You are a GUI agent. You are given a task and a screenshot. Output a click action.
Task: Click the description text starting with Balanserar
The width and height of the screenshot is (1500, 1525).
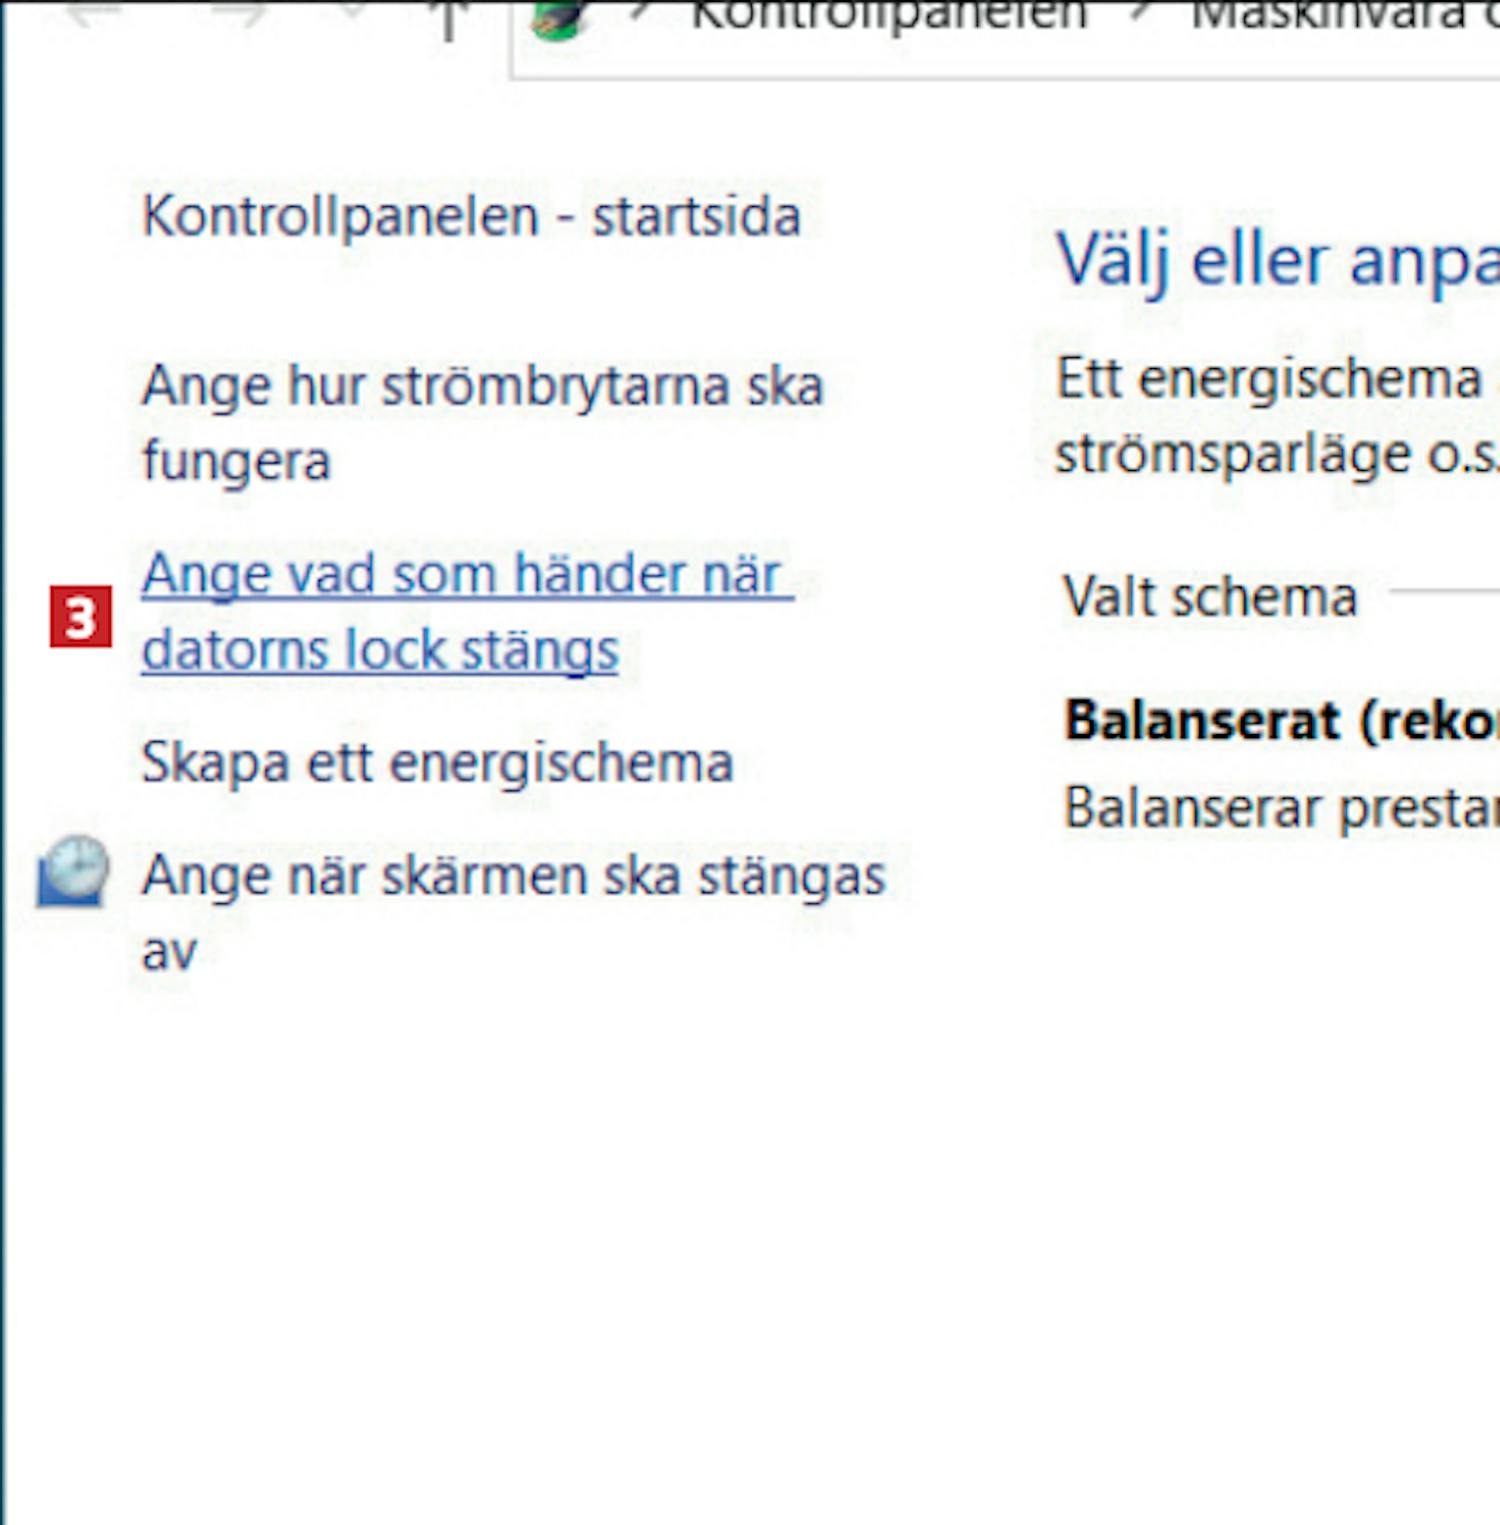[x=1282, y=808]
